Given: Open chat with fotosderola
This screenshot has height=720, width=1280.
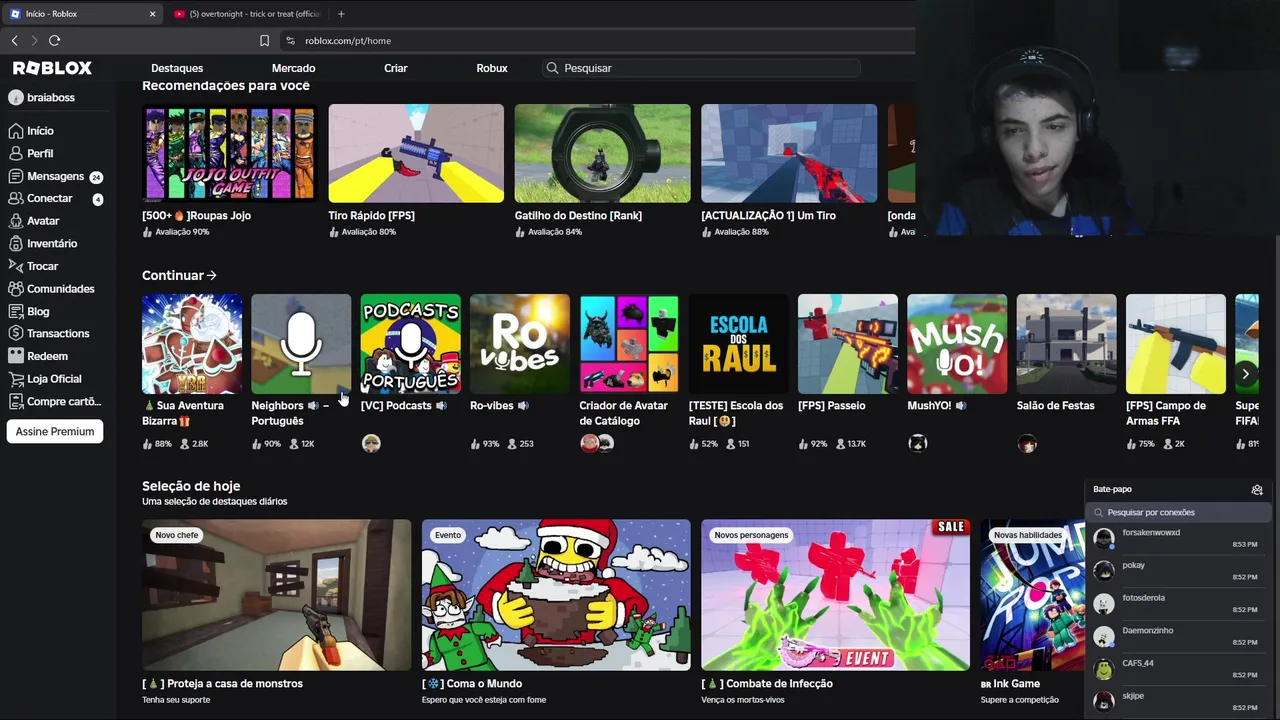Looking at the screenshot, I should (1178, 604).
